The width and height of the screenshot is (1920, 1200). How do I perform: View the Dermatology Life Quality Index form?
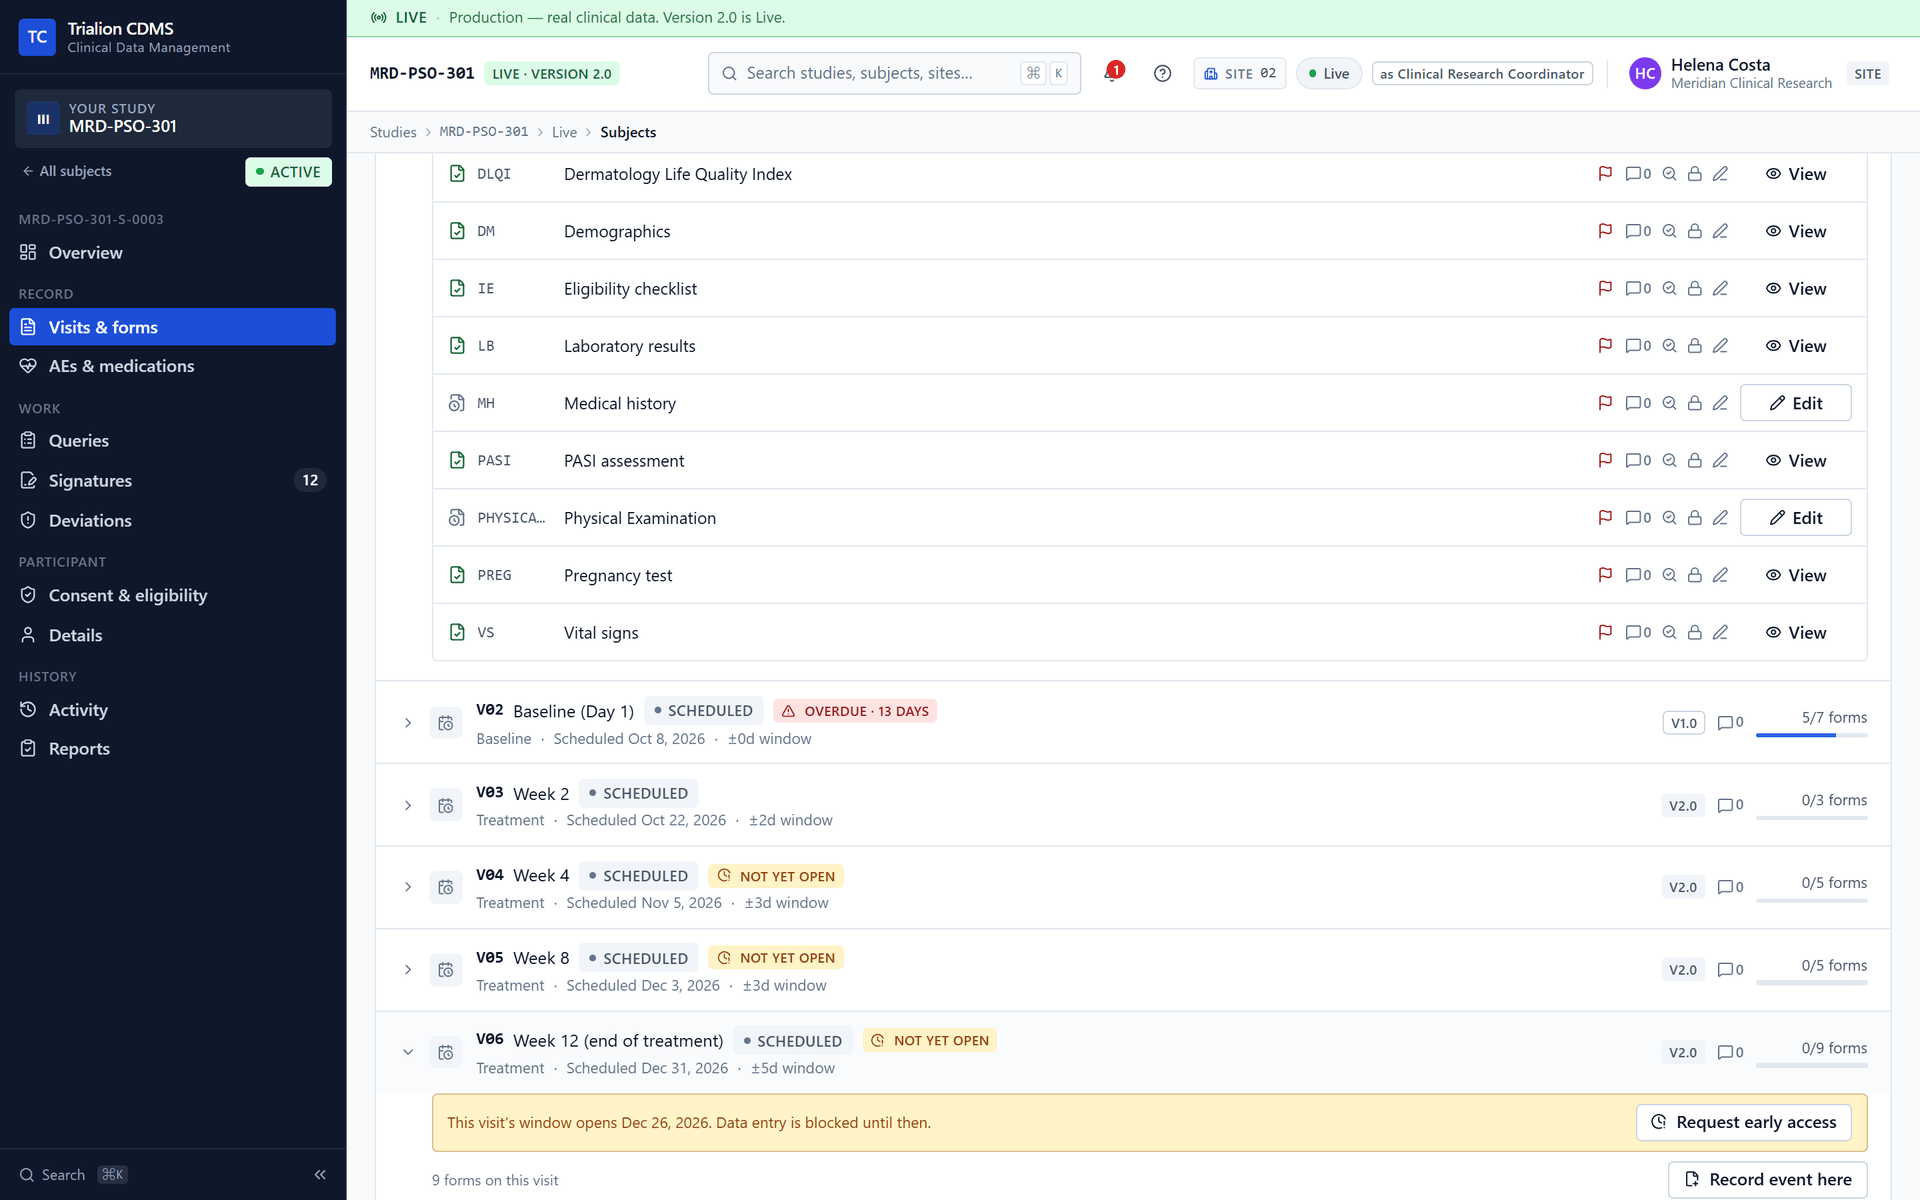1796,174
